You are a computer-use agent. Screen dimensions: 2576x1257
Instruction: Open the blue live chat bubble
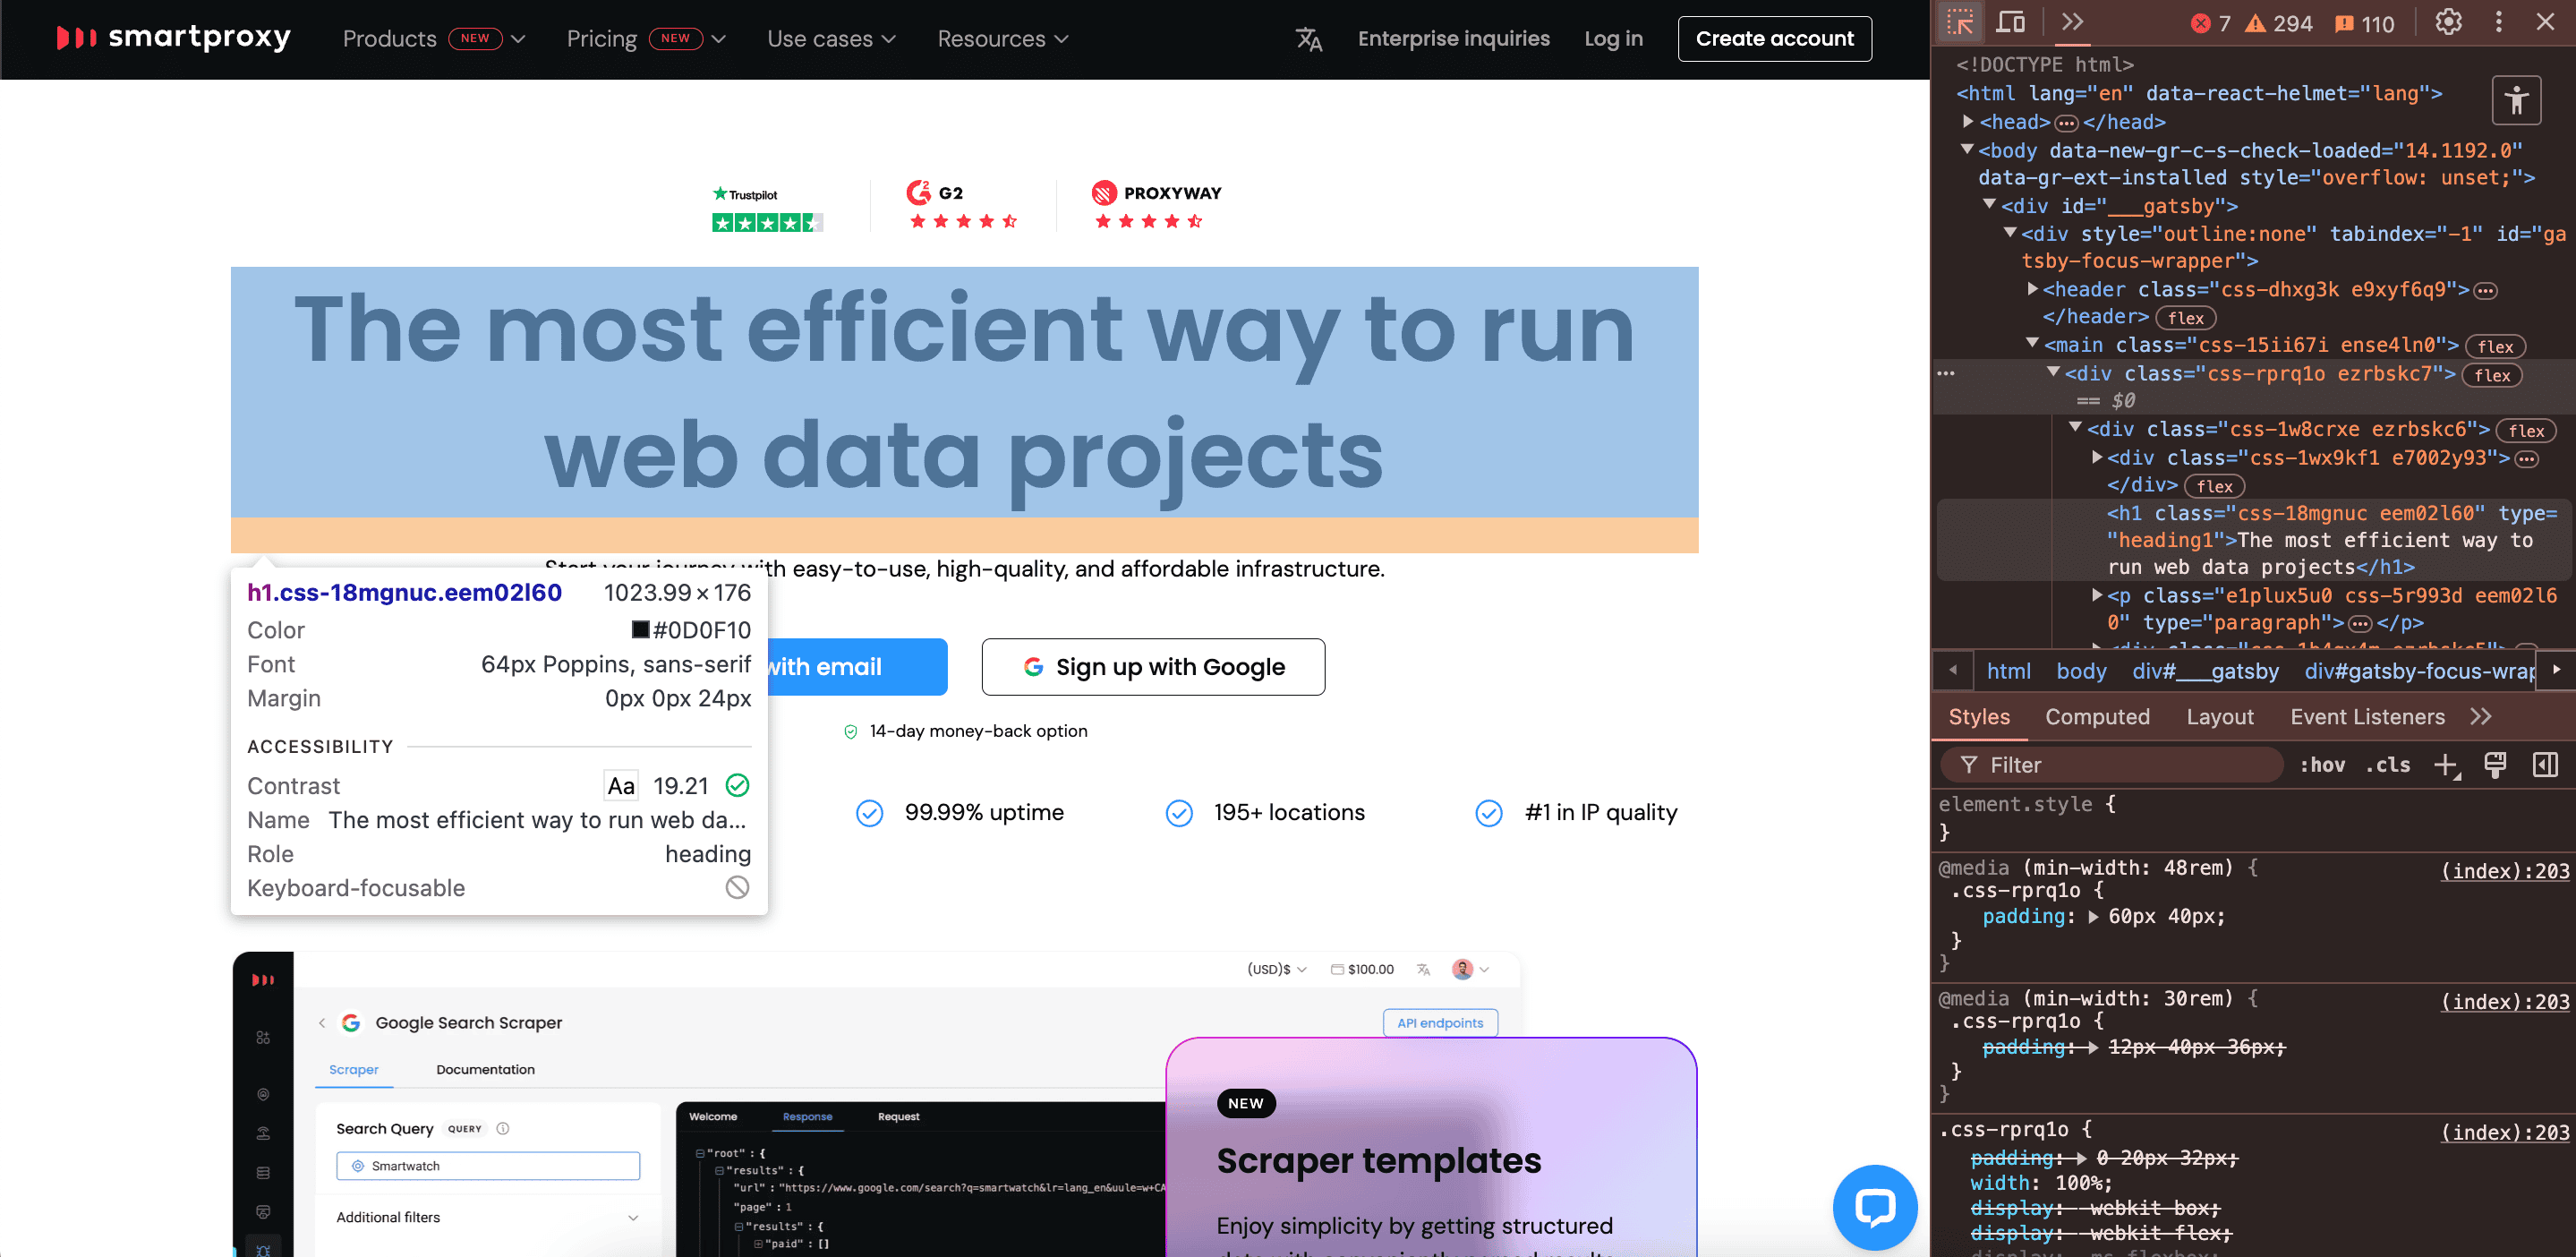pos(1874,1206)
